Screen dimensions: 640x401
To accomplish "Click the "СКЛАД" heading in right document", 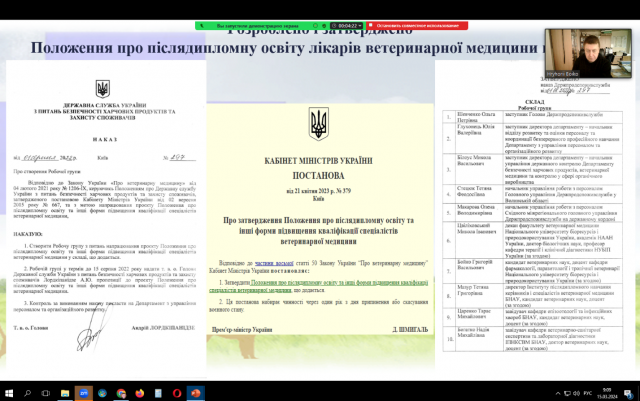I will coord(534,102).
